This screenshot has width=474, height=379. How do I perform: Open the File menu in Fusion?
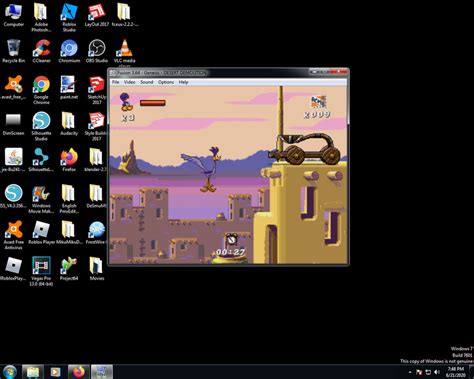115,82
